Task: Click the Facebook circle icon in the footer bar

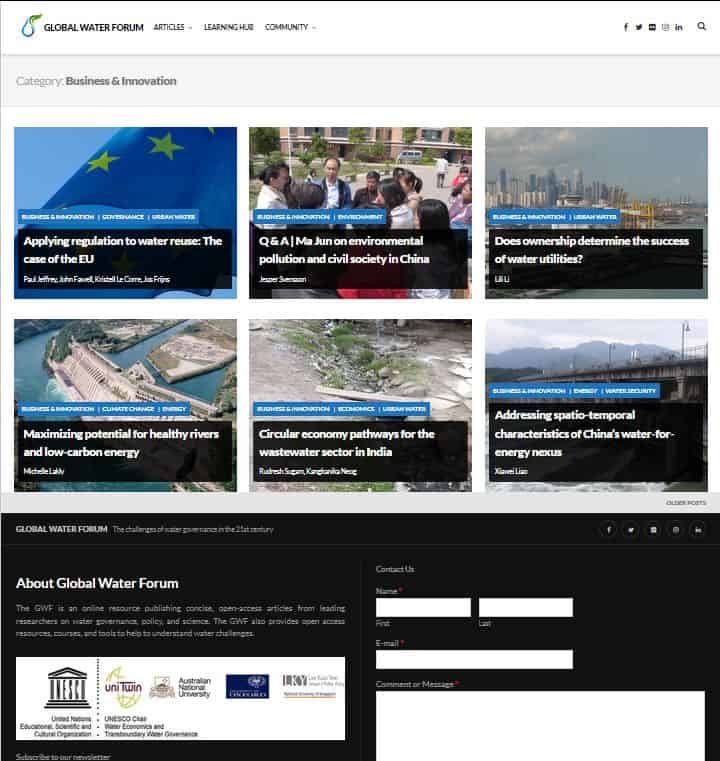Action: point(607,530)
